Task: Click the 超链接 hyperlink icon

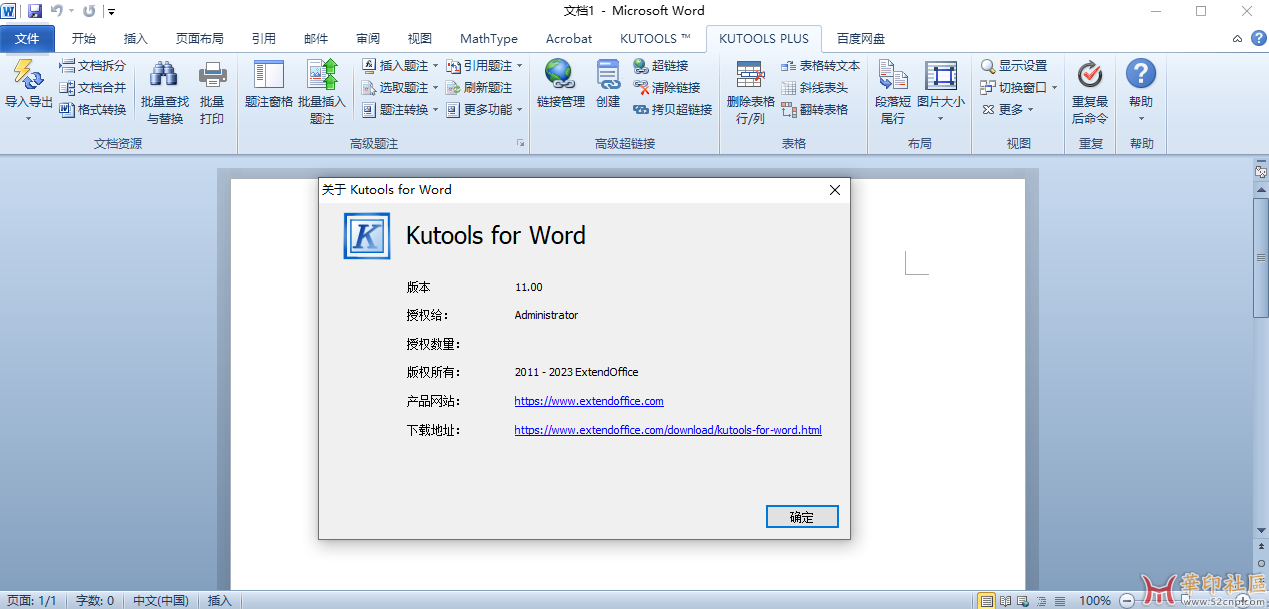Action: pyautogui.click(x=641, y=66)
